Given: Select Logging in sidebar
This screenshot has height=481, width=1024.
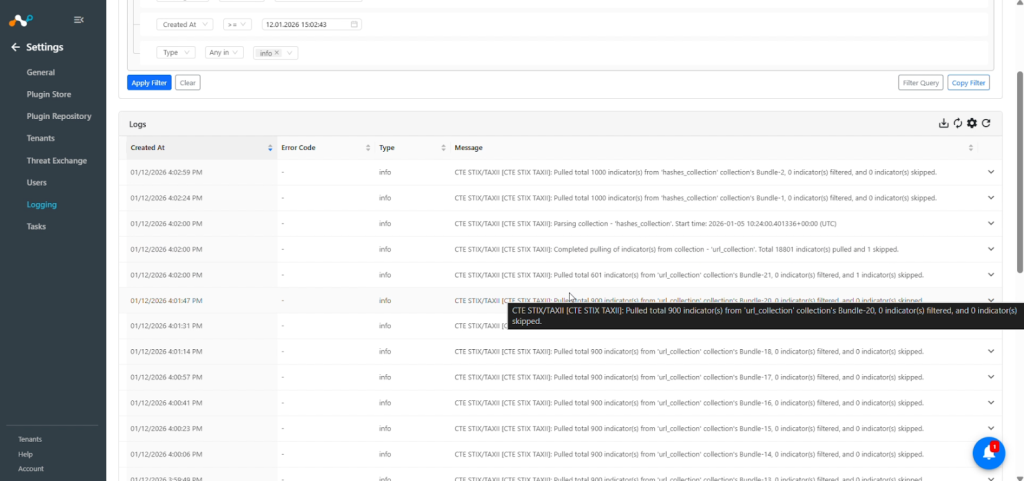Looking at the screenshot, I should click(x=42, y=204).
